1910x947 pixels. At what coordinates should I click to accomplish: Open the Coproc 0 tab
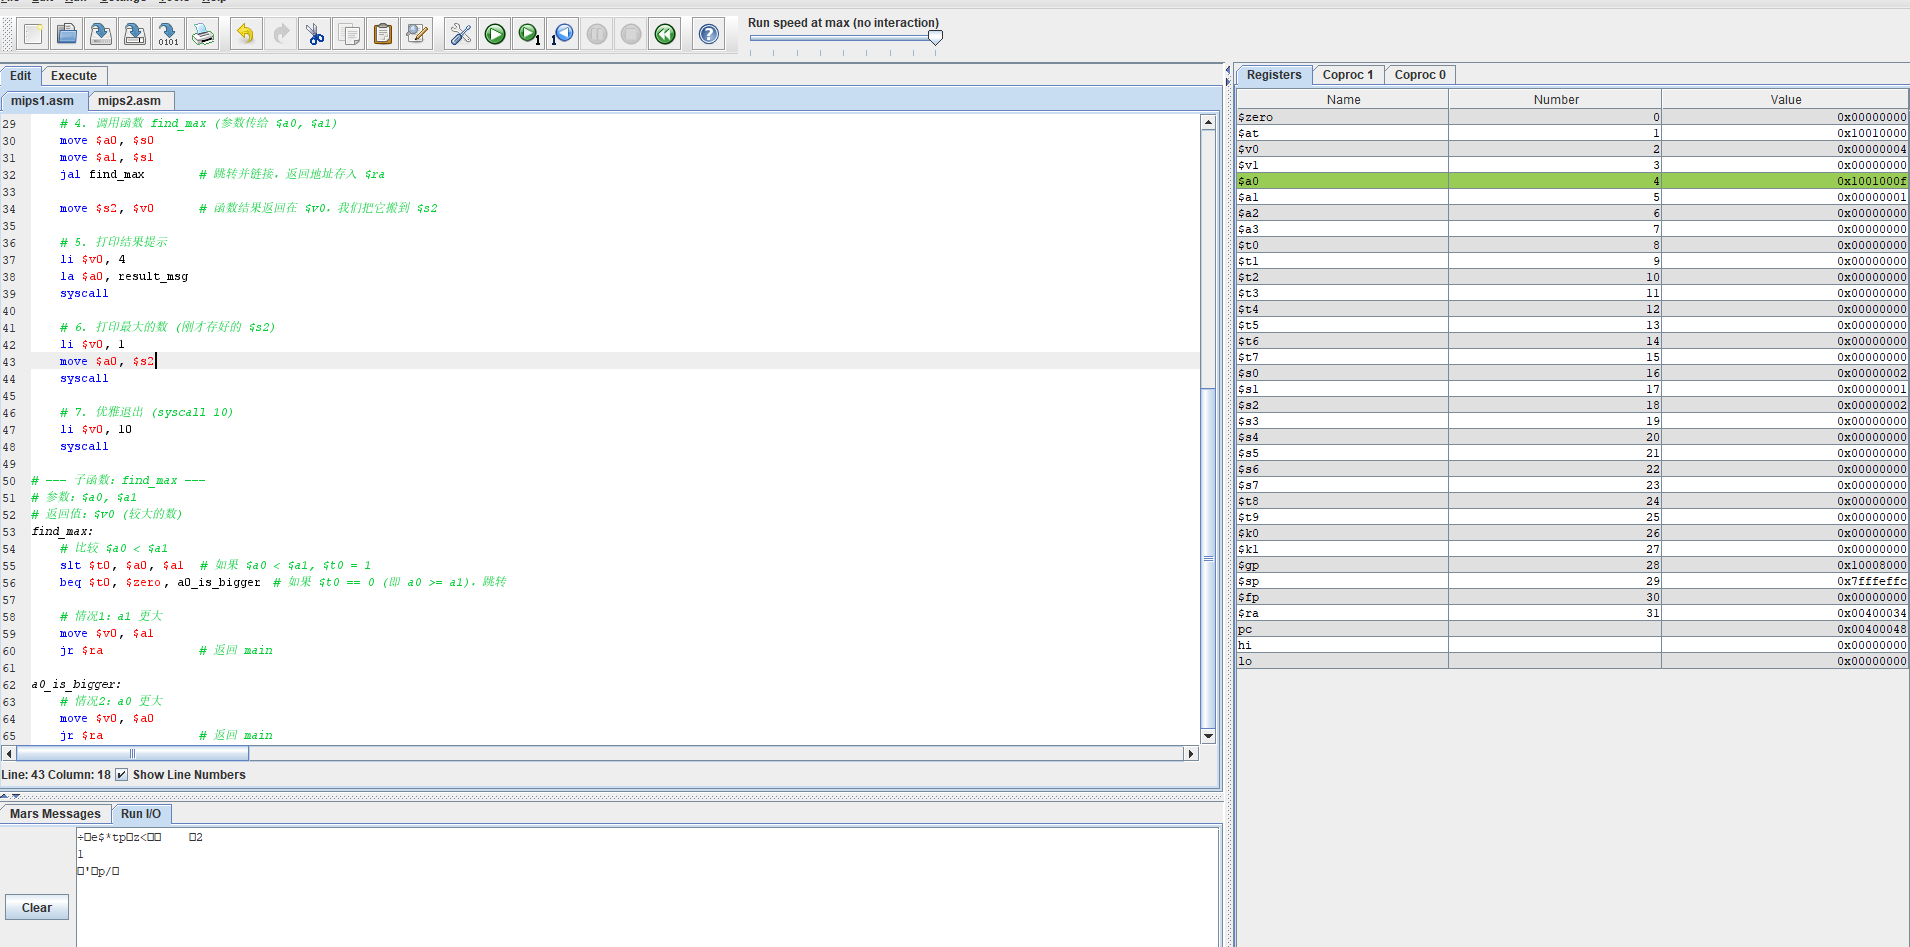click(x=1420, y=75)
